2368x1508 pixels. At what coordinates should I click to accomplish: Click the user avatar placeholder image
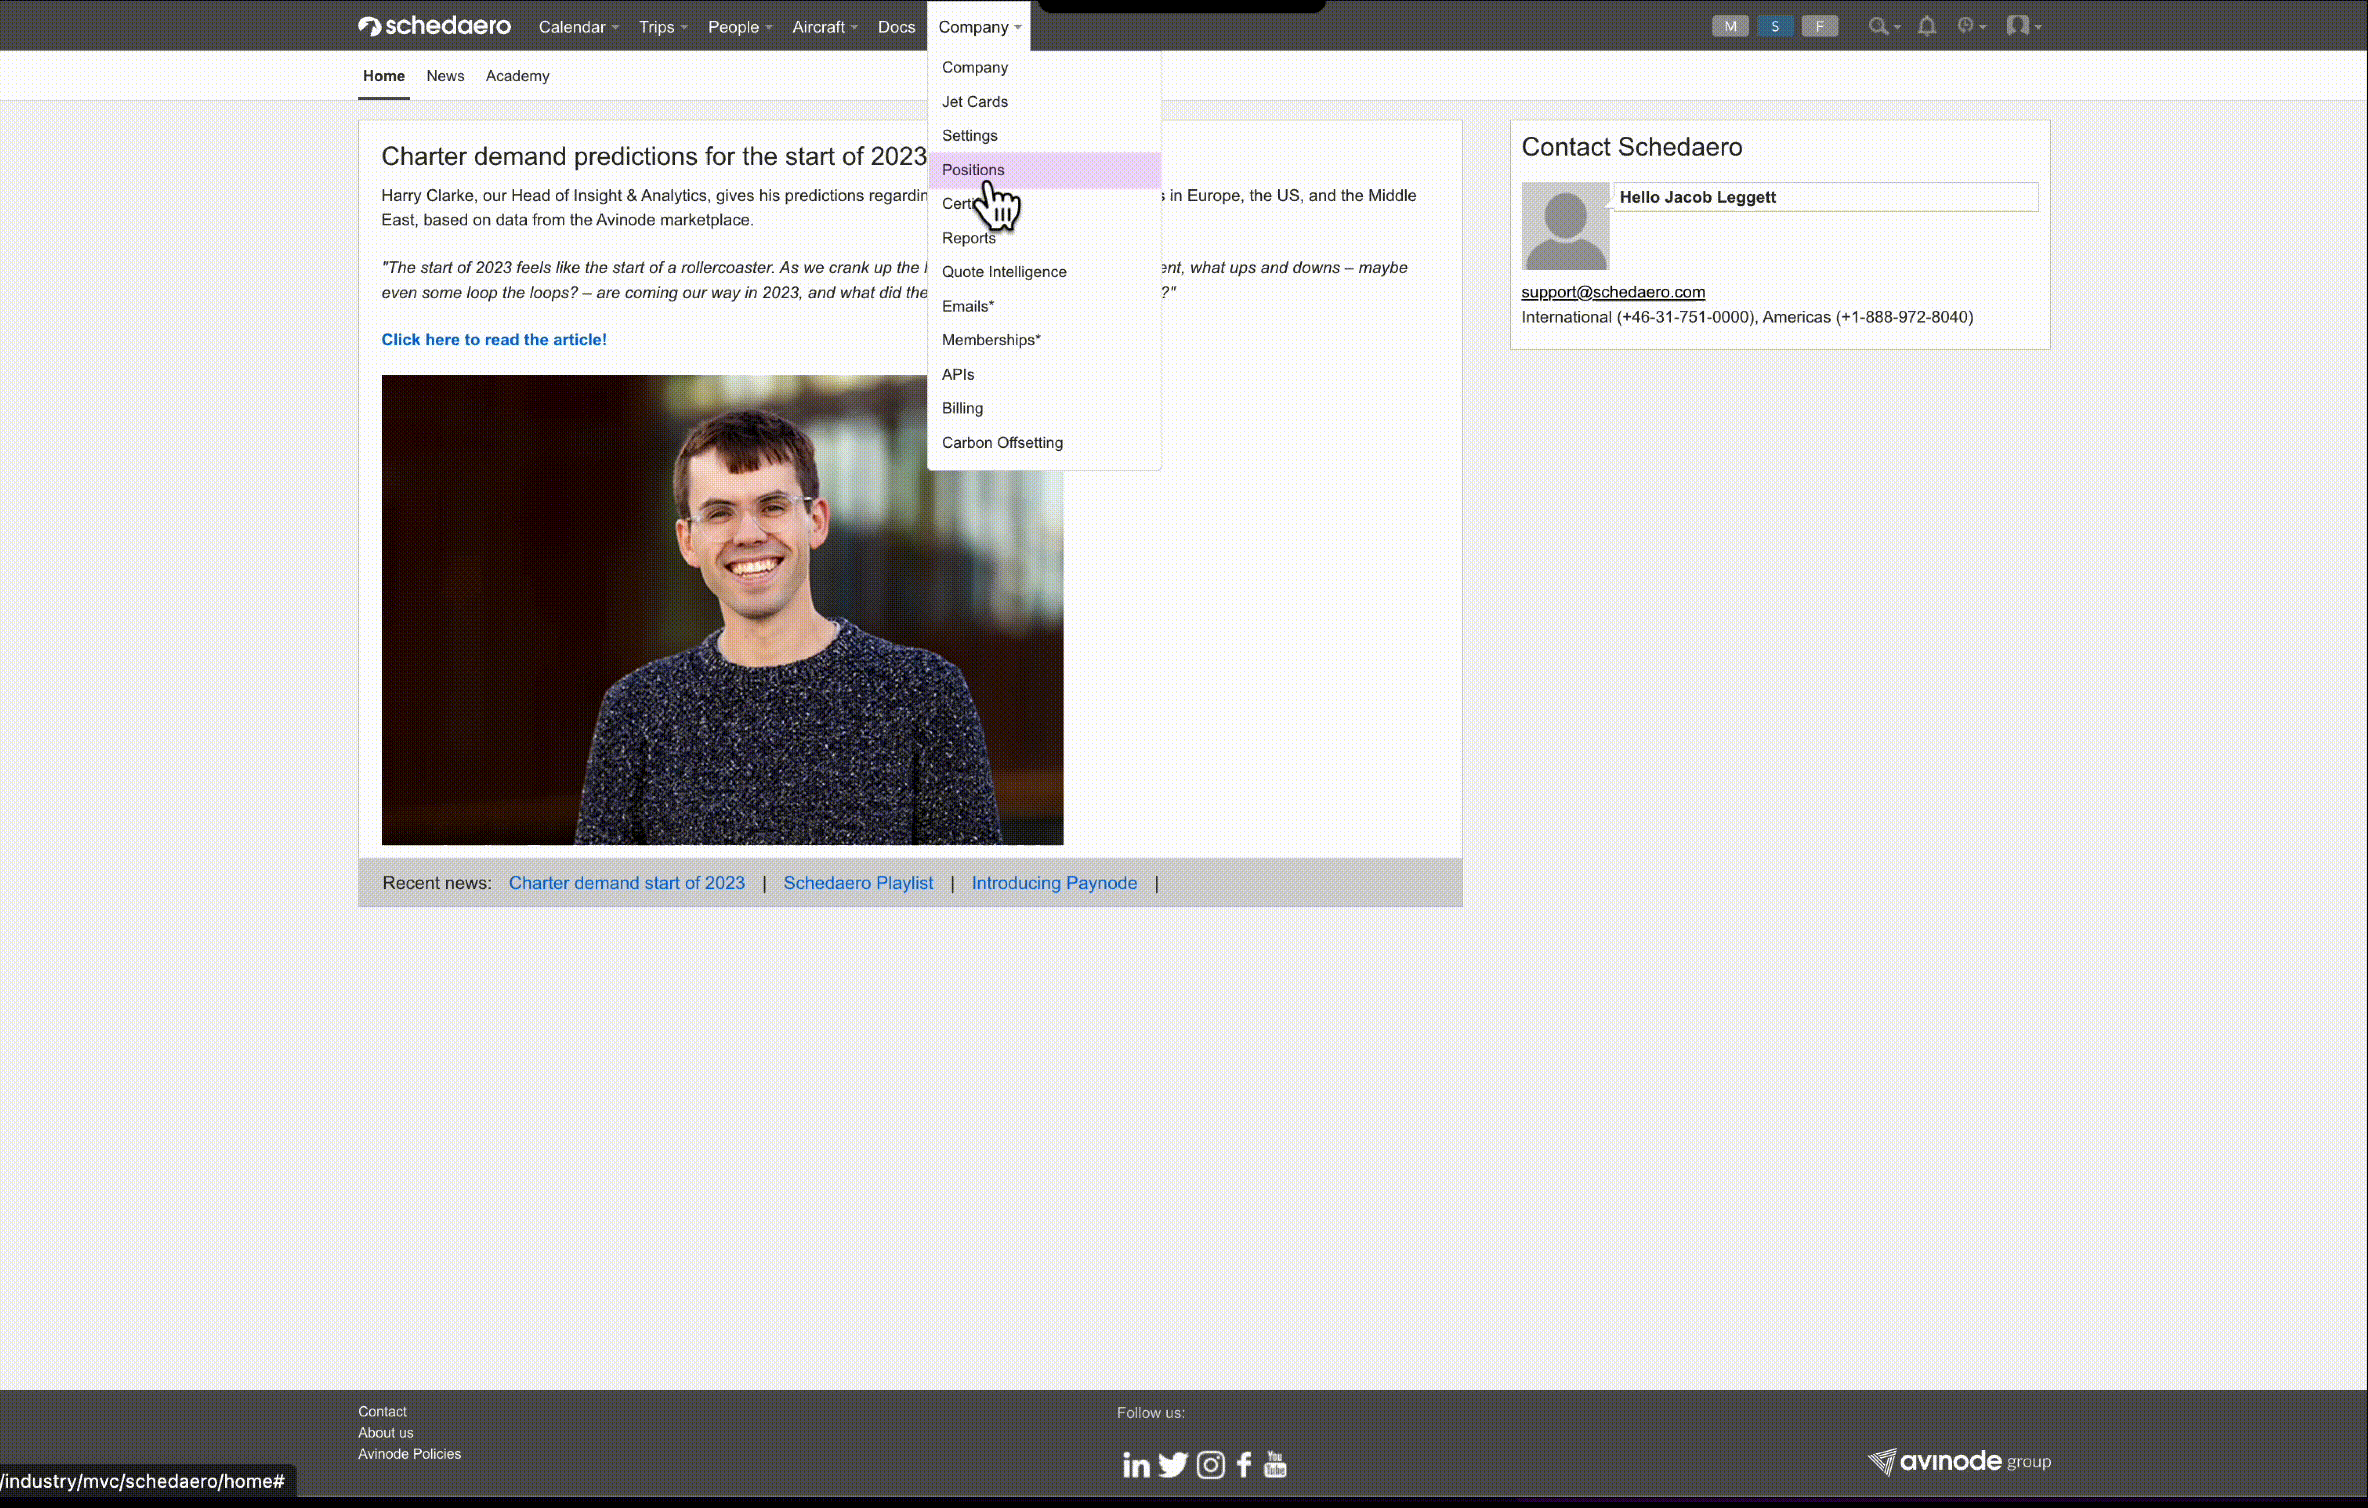(x=1565, y=226)
